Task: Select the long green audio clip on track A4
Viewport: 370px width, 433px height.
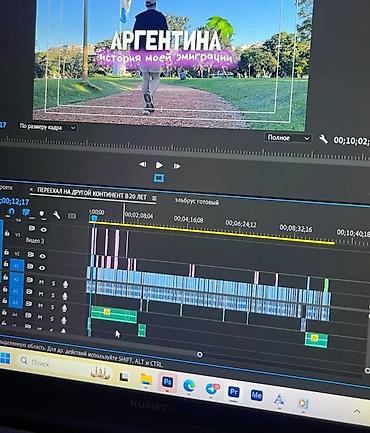Action: tap(114, 314)
